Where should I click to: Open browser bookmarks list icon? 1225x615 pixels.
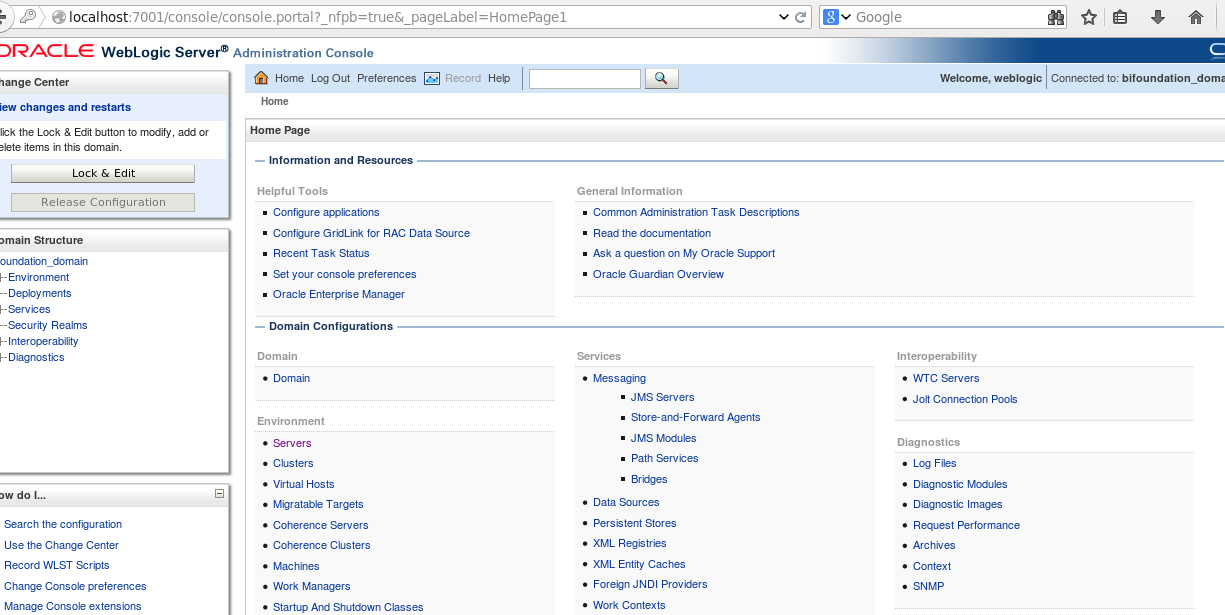(1121, 17)
